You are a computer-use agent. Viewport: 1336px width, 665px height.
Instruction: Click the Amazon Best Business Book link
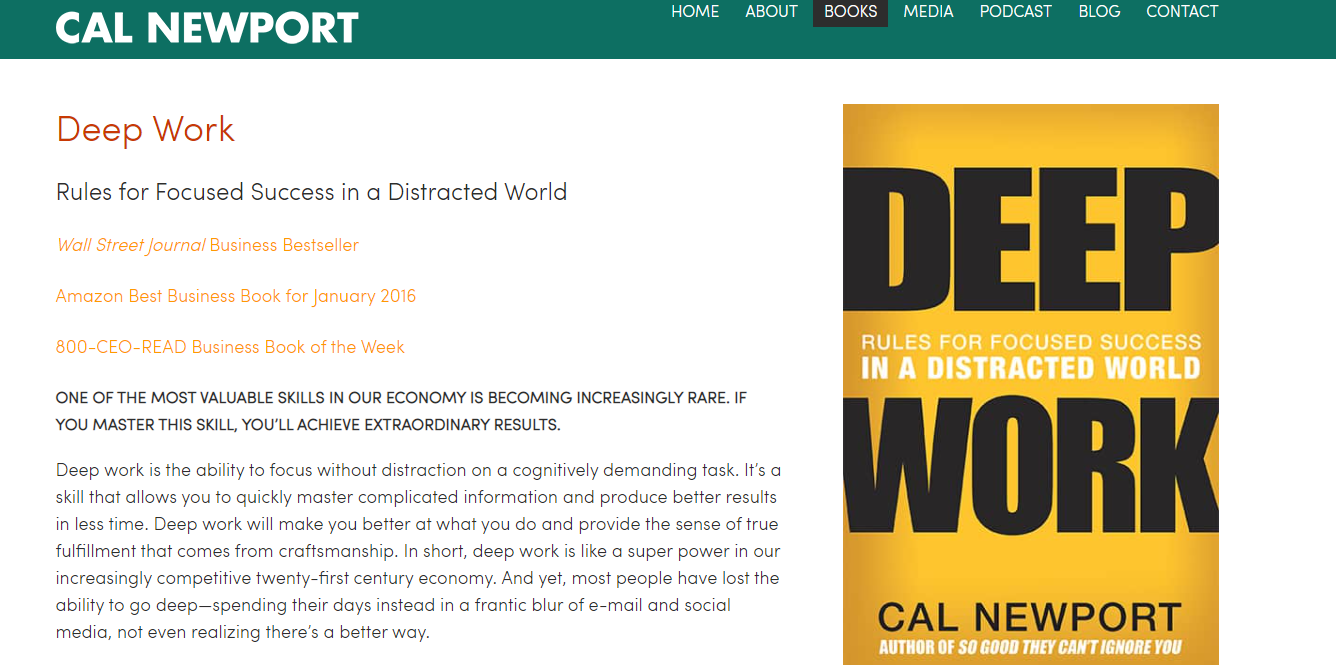236,295
